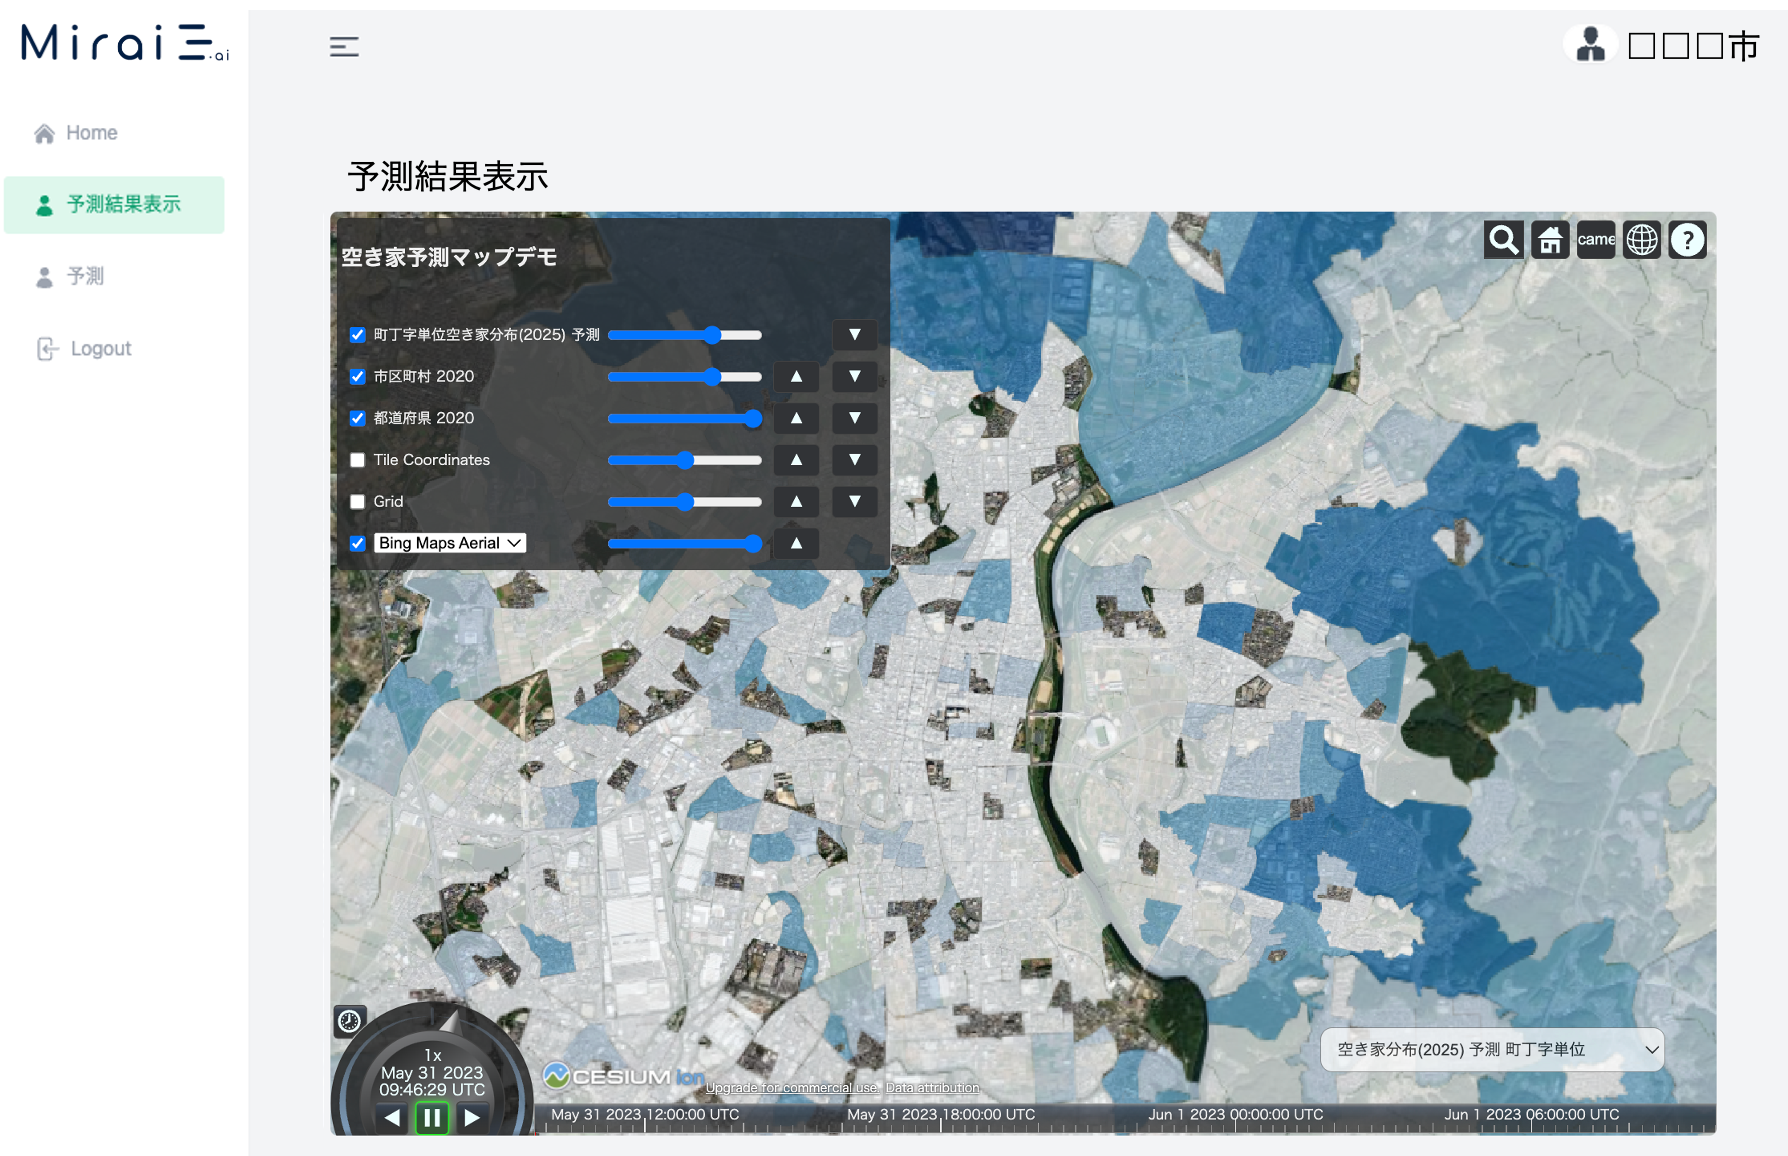Adjust Tile Coordinates opacity slider

pyautogui.click(x=685, y=460)
